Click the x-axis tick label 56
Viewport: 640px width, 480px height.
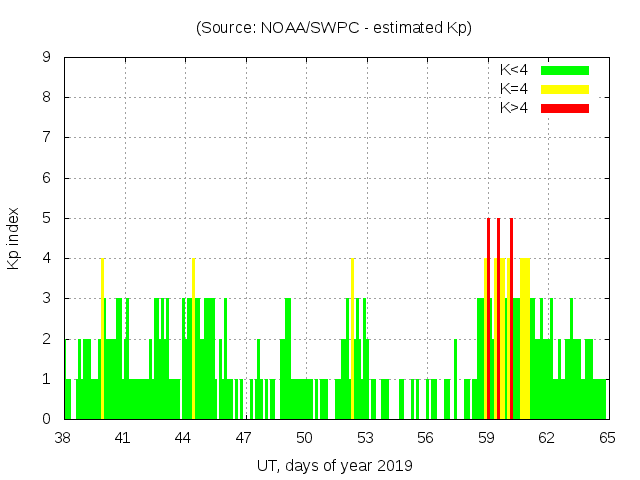425,438
